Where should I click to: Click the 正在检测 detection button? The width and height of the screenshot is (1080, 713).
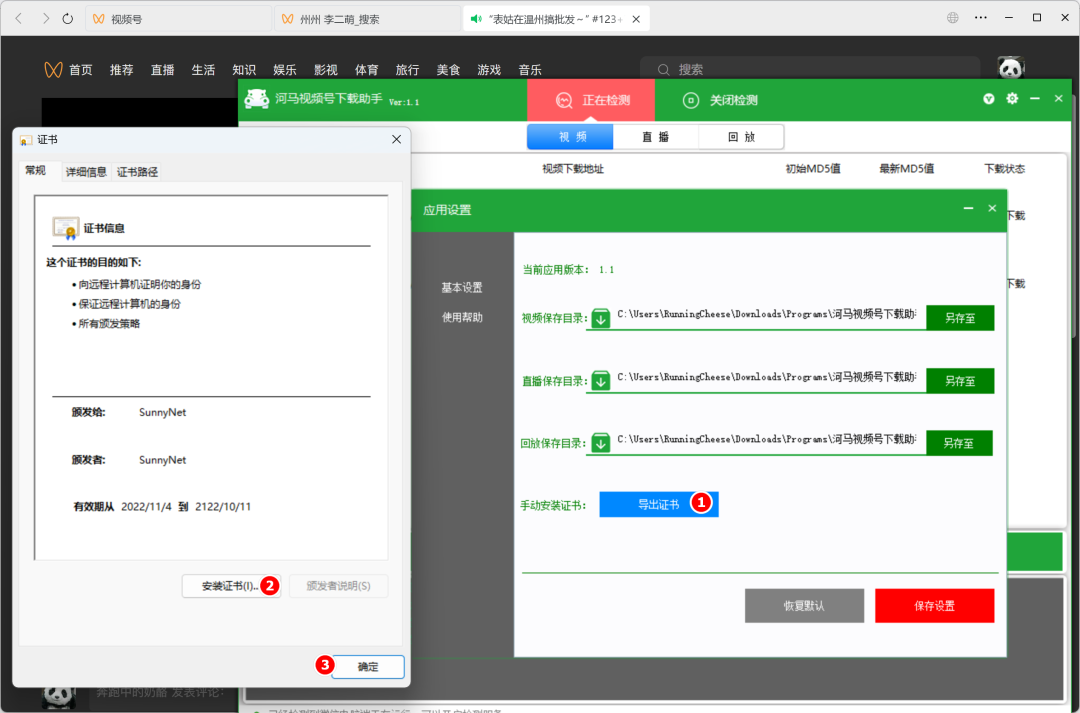click(x=591, y=100)
